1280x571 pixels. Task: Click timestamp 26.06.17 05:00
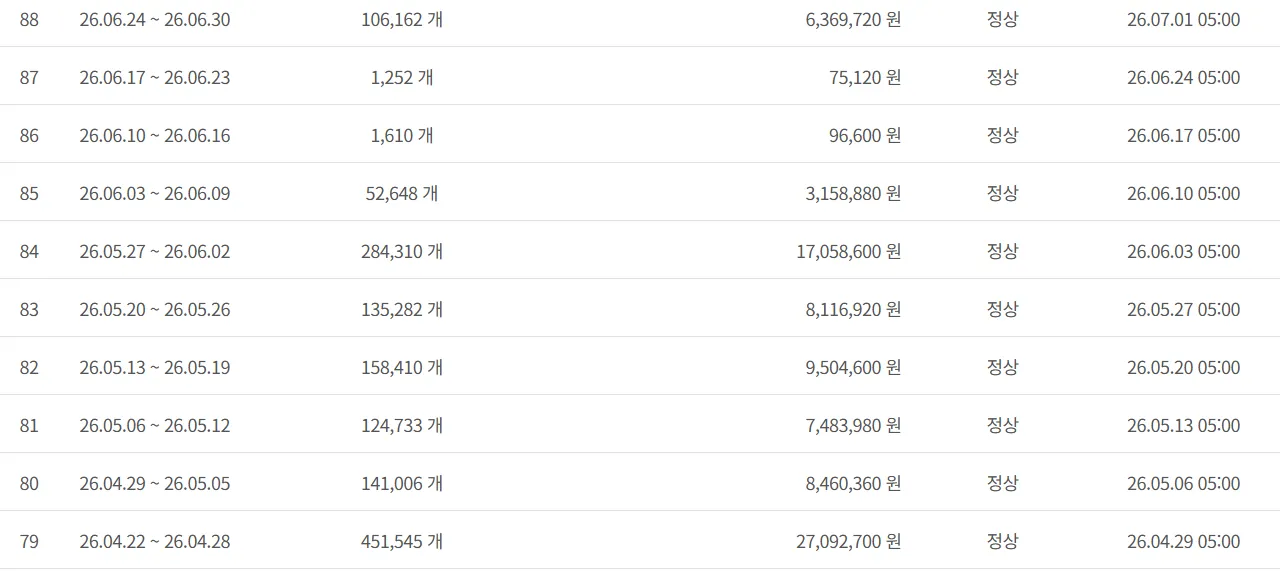point(1183,135)
